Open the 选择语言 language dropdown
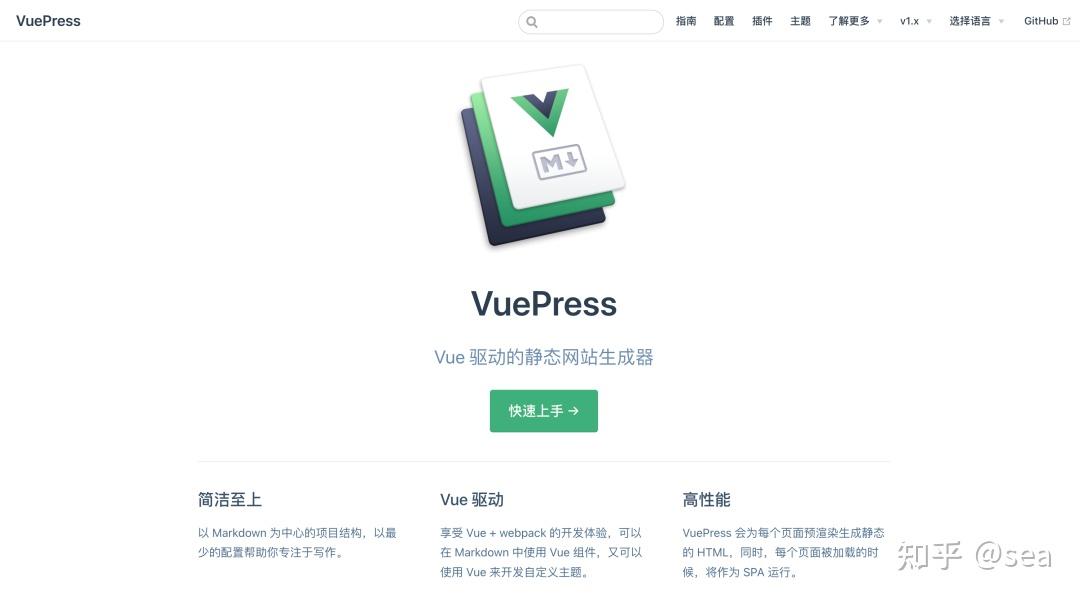The image size is (1080, 600). click(976, 21)
